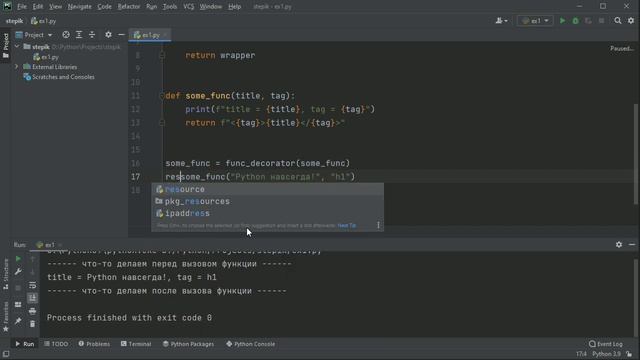640x360 pixels.
Task: Hide the Project tool window
Action: [x=121, y=35]
